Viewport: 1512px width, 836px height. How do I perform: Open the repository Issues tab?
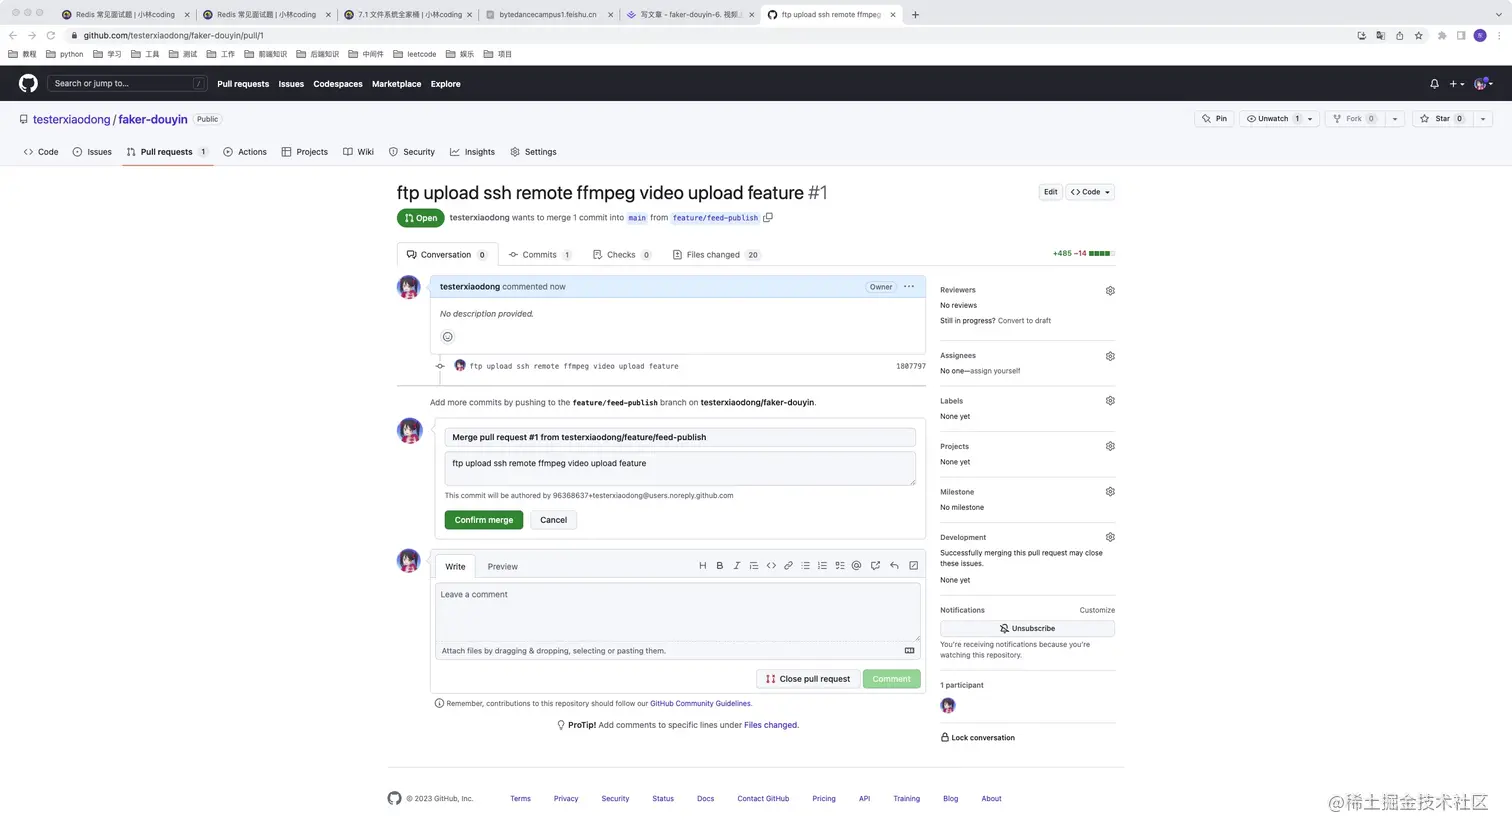click(x=92, y=152)
